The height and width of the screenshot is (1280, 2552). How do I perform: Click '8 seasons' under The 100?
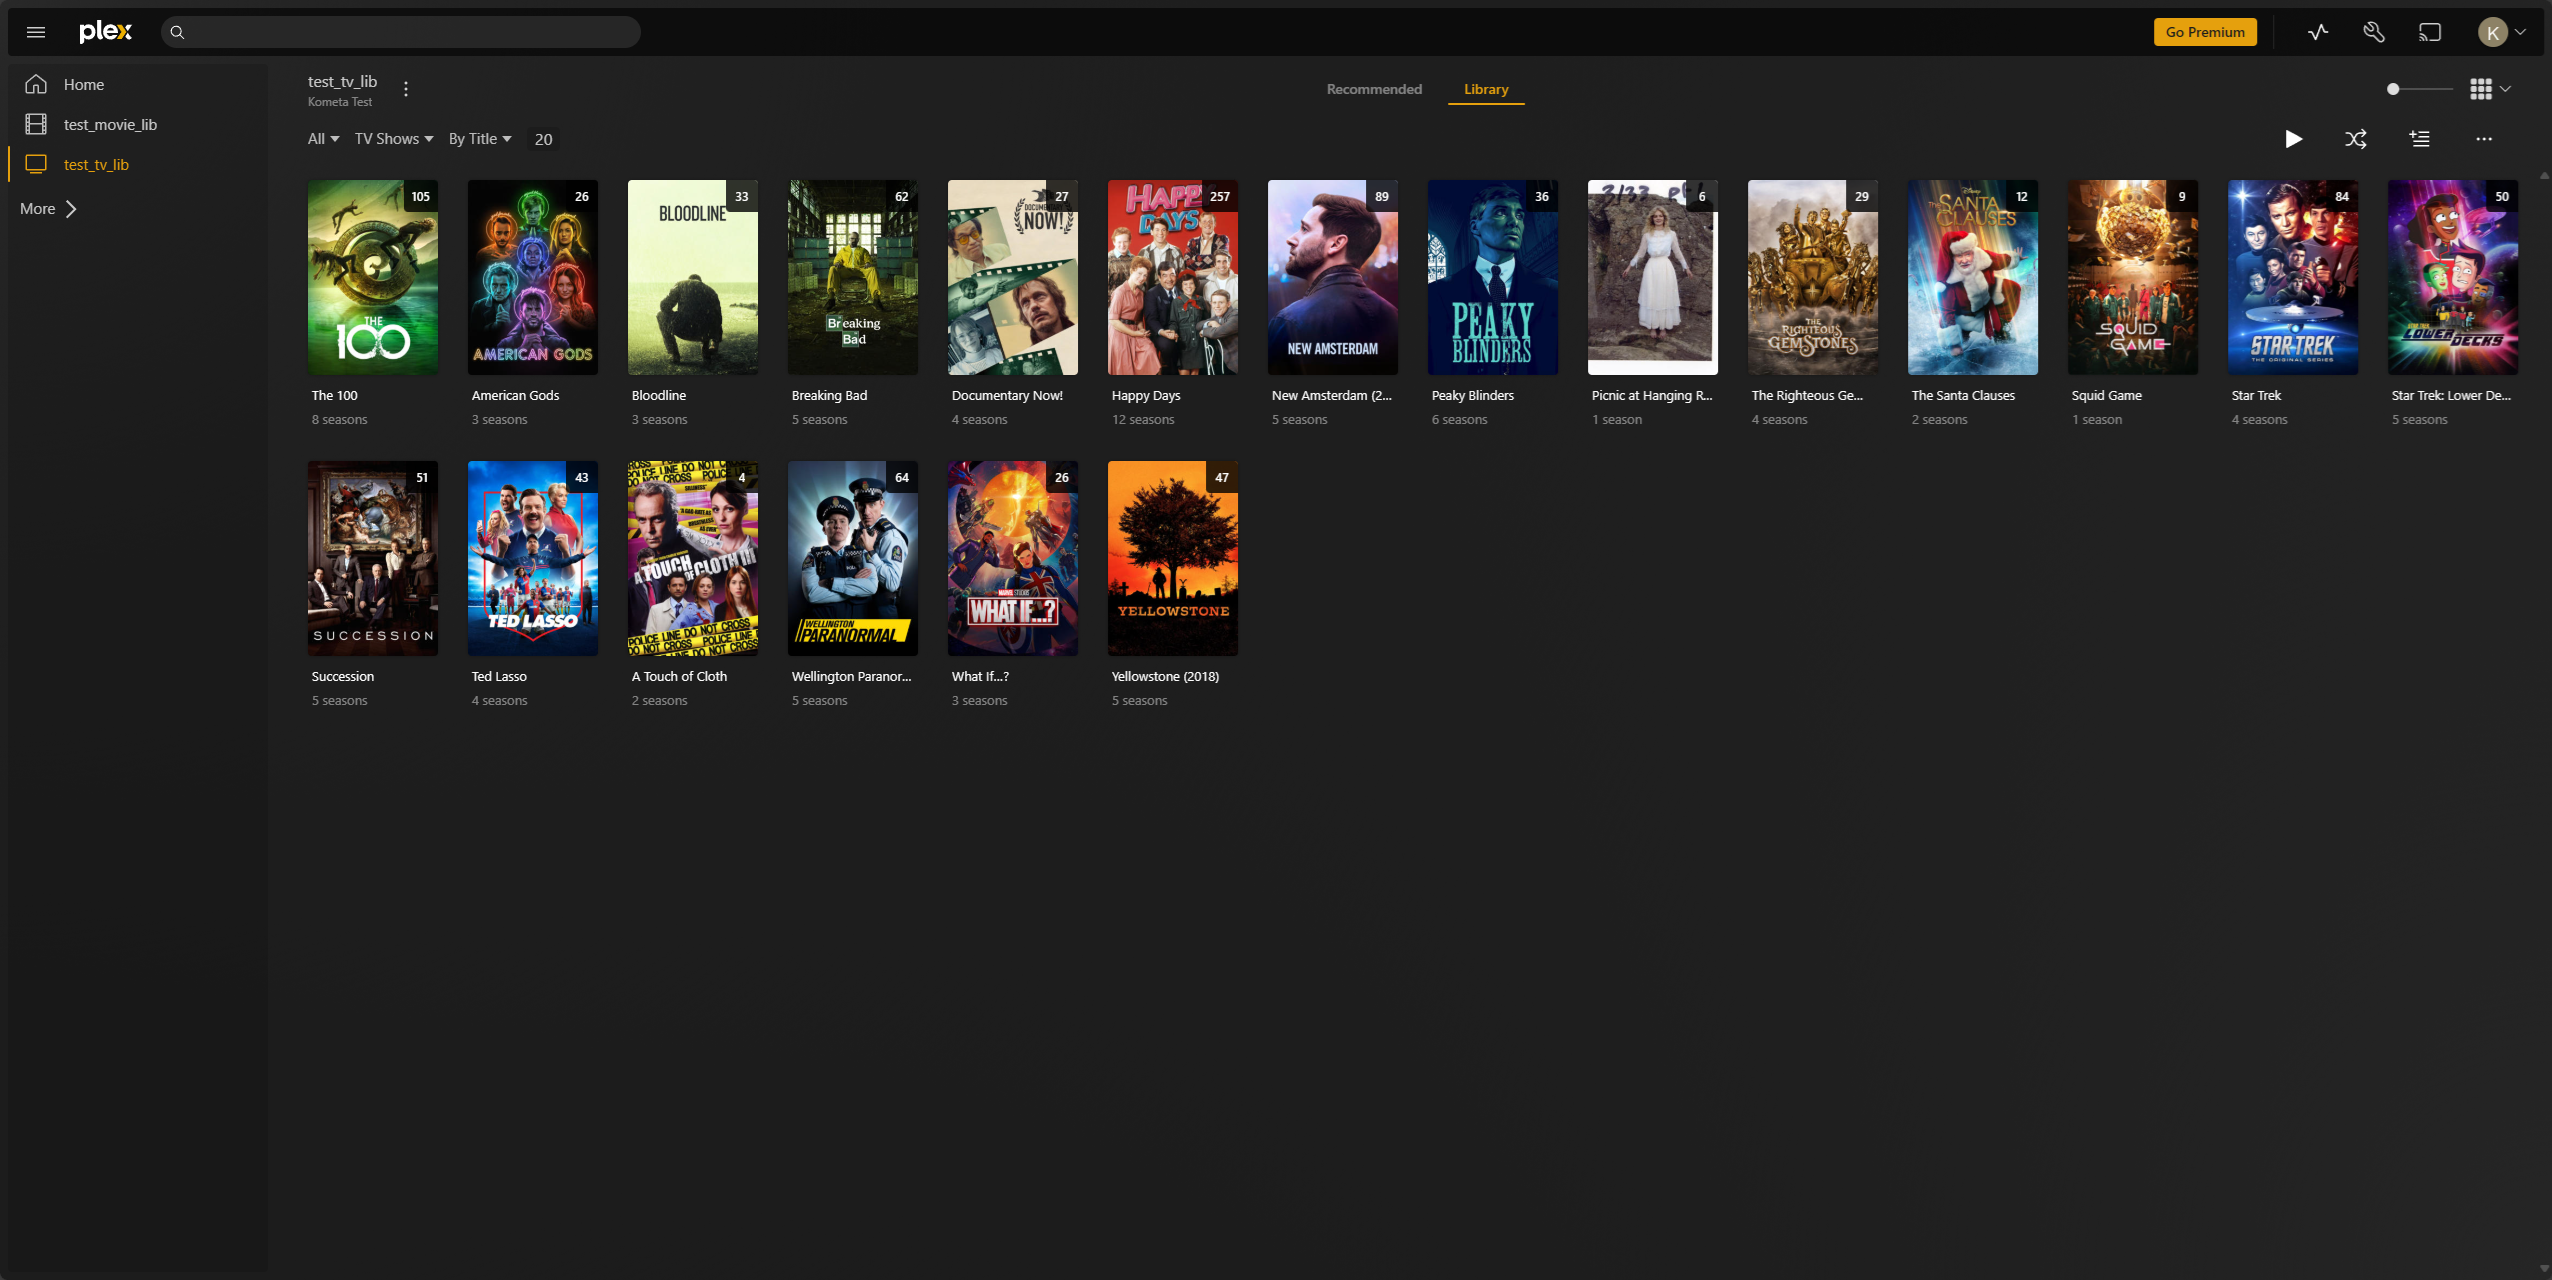click(x=339, y=420)
